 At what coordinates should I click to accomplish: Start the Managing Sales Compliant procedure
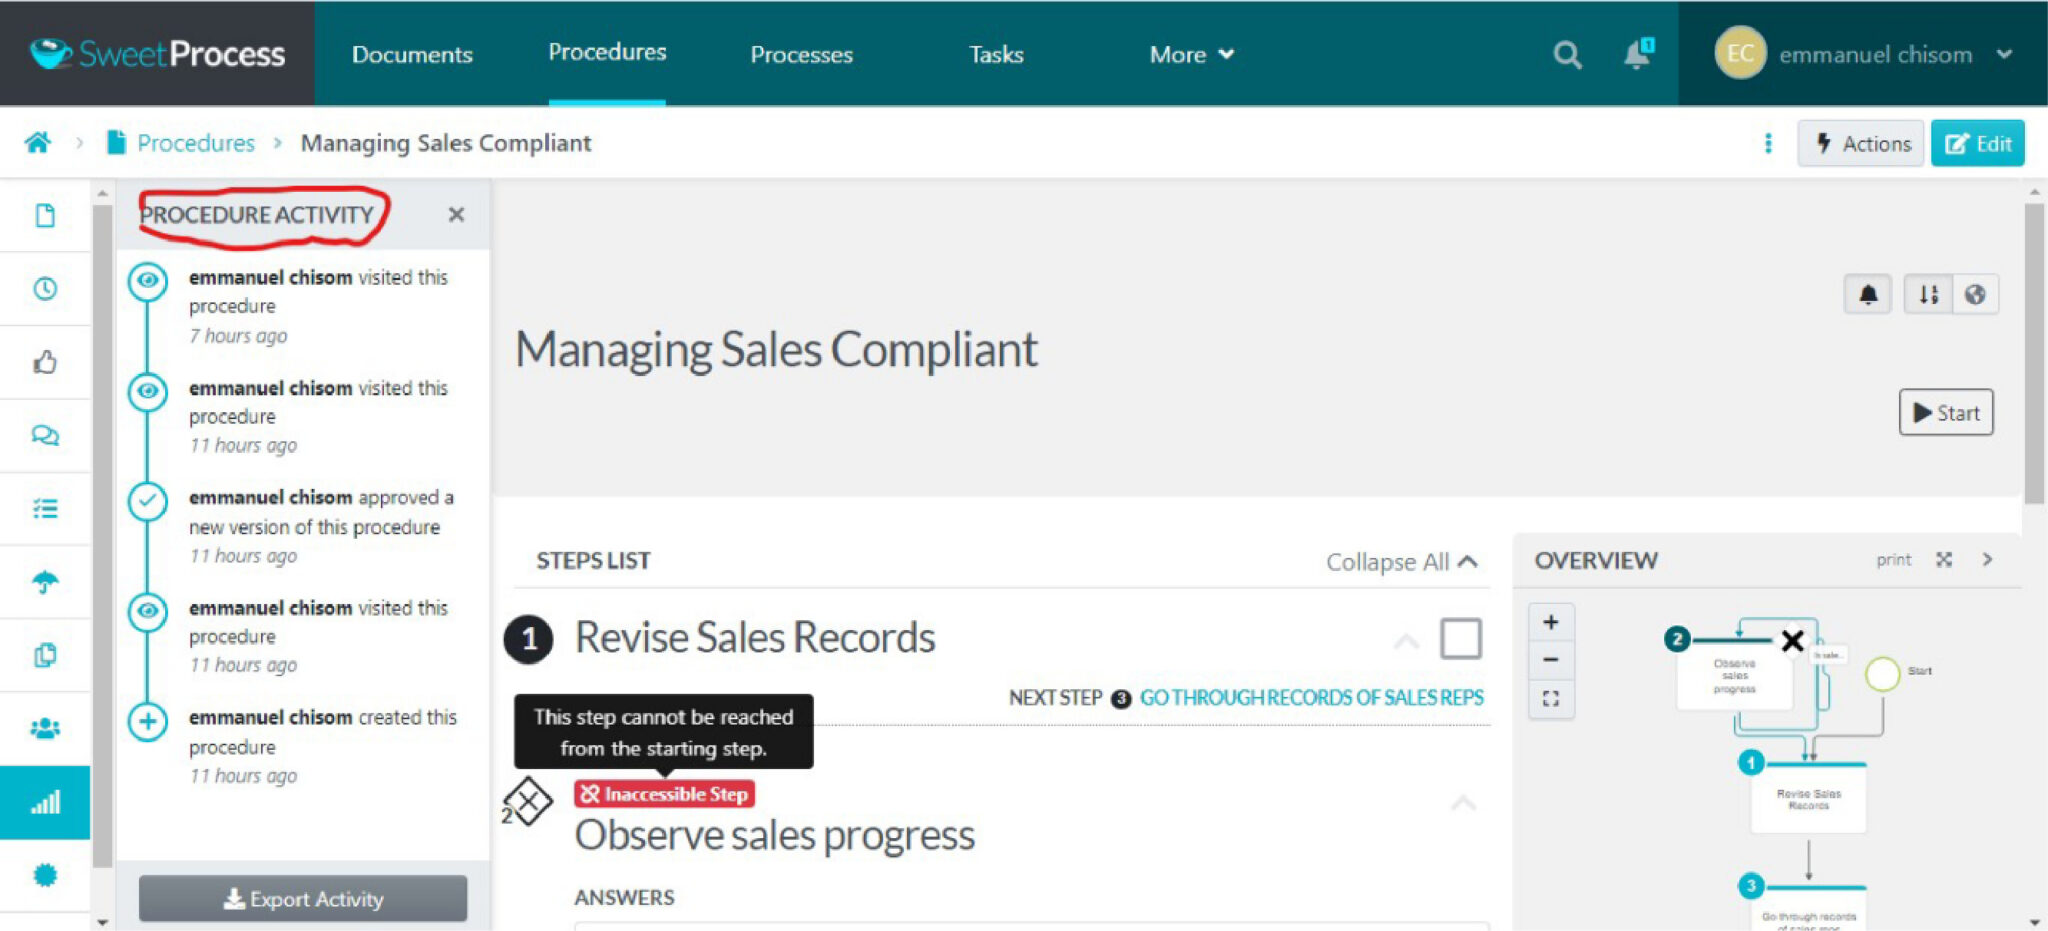point(1946,412)
